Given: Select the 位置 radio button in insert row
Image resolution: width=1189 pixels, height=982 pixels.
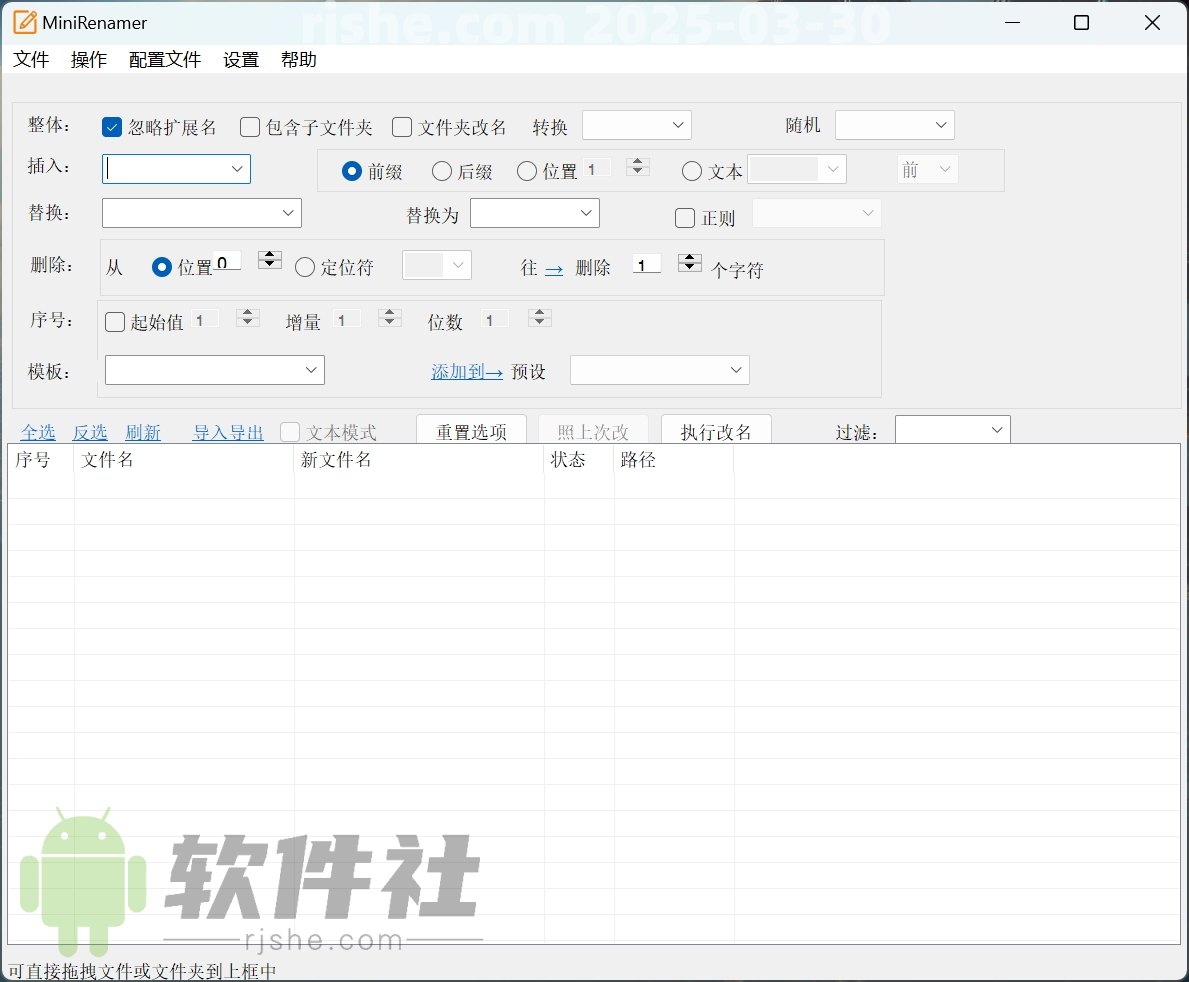Looking at the screenshot, I should coord(527,171).
